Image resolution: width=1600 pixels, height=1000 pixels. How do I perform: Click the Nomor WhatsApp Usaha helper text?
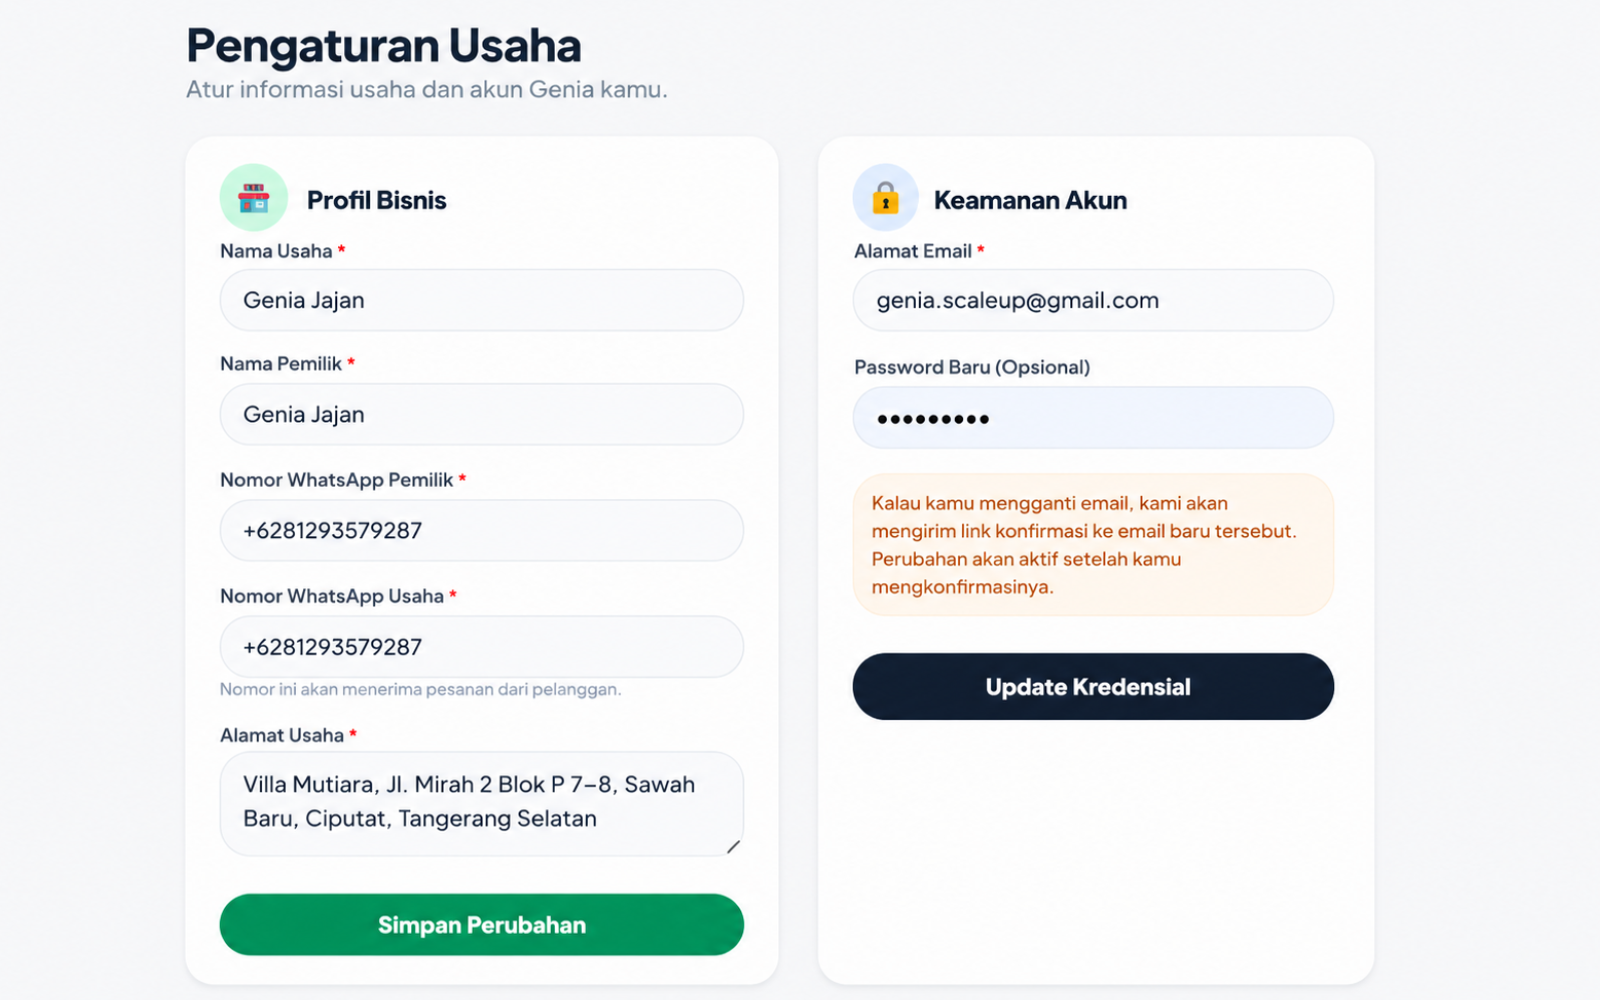point(420,689)
